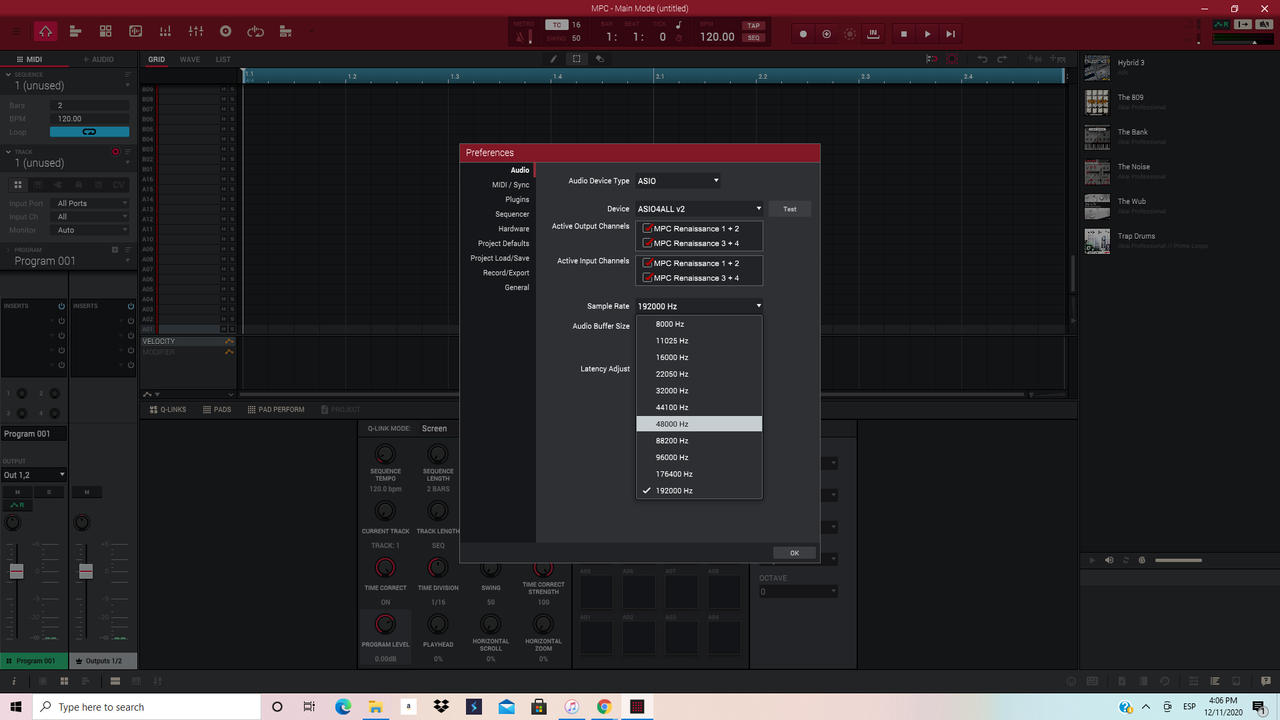Open the looper icon in top toolbar
Screen dimensions: 1280x720
pos(255,32)
